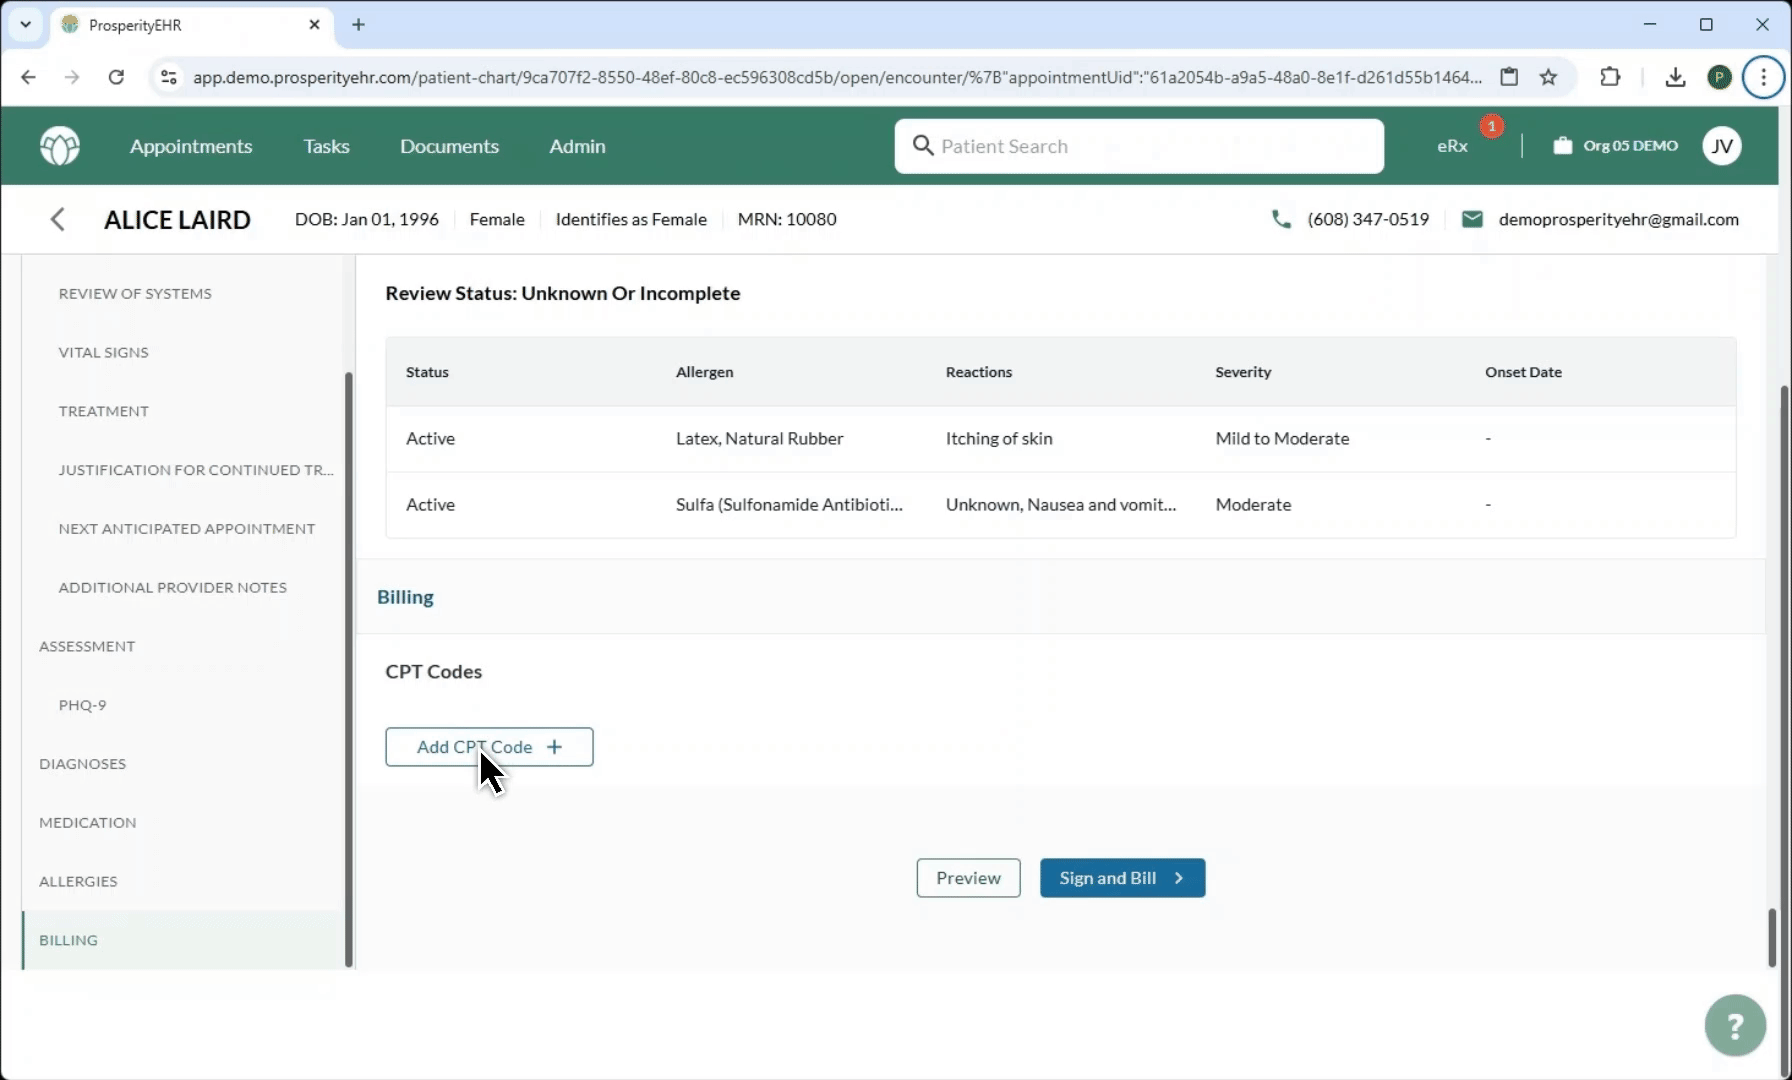1792x1080 pixels.
Task: Open the Appointments menu
Action: pos(191,146)
